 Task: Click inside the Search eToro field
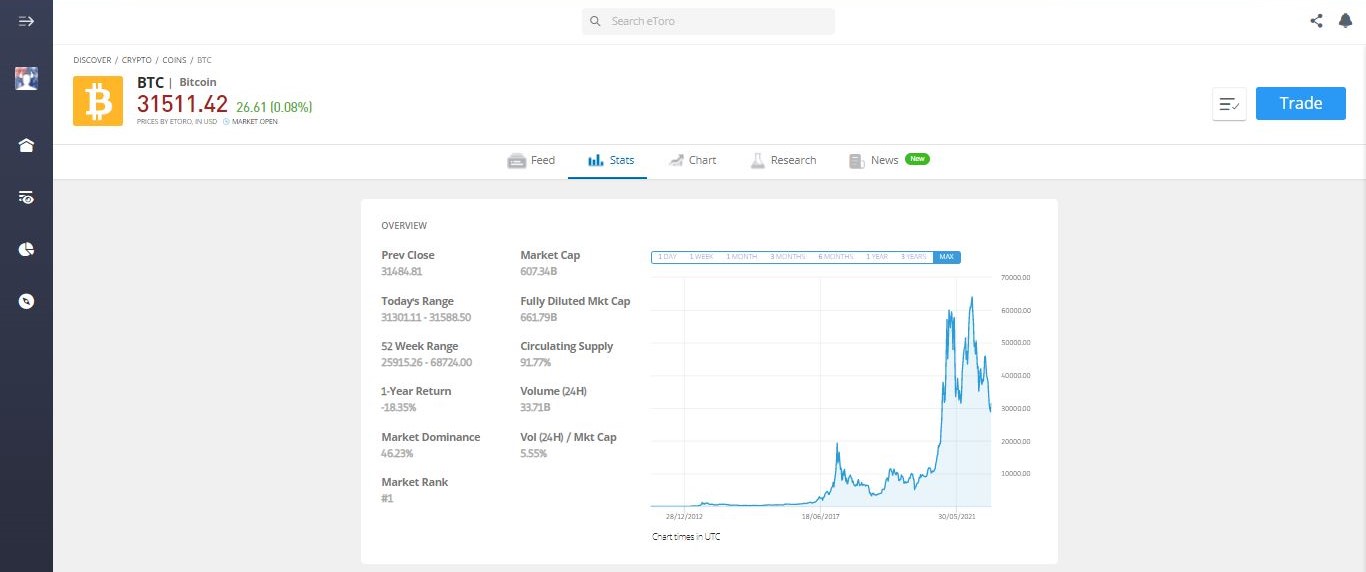tap(708, 21)
